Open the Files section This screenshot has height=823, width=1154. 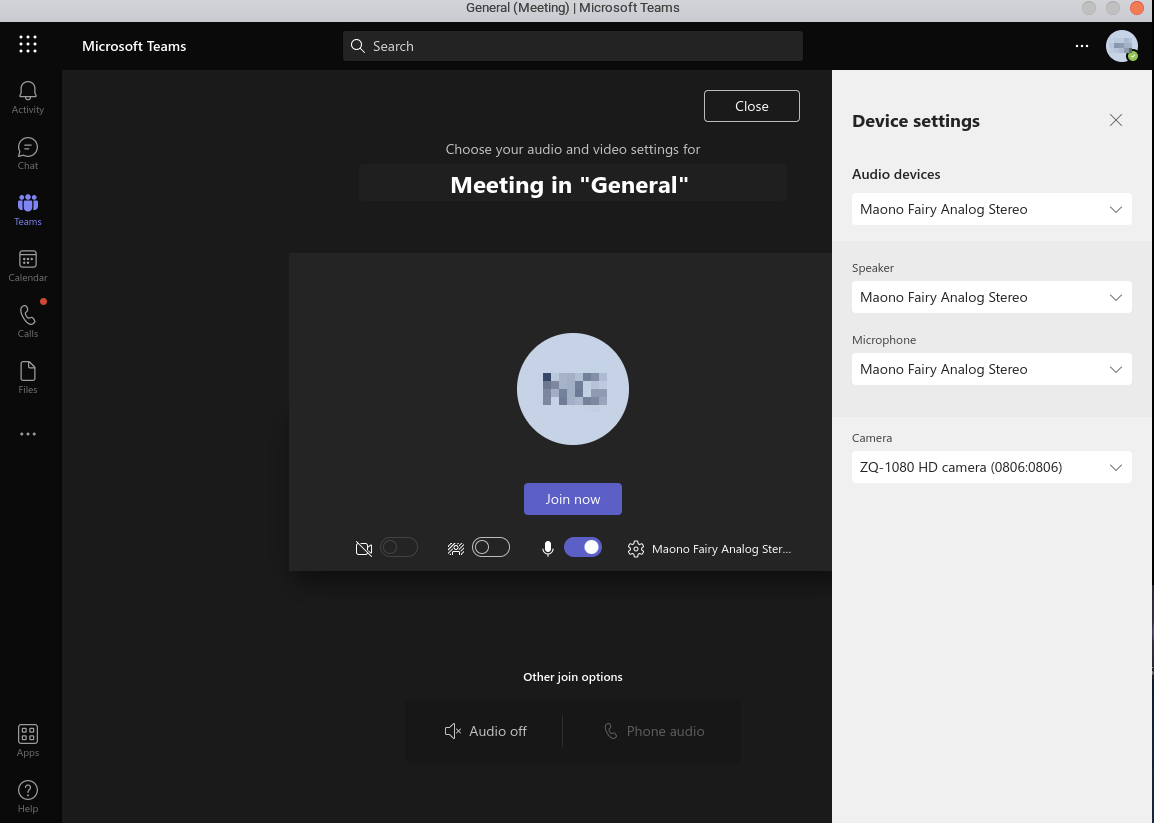coord(28,378)
